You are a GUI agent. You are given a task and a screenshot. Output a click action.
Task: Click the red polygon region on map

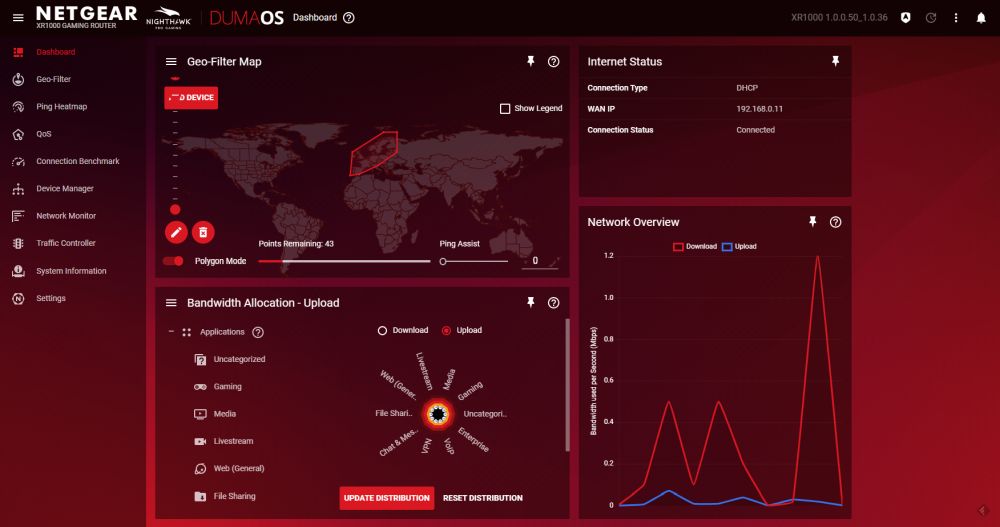click(x=372, y=153)
